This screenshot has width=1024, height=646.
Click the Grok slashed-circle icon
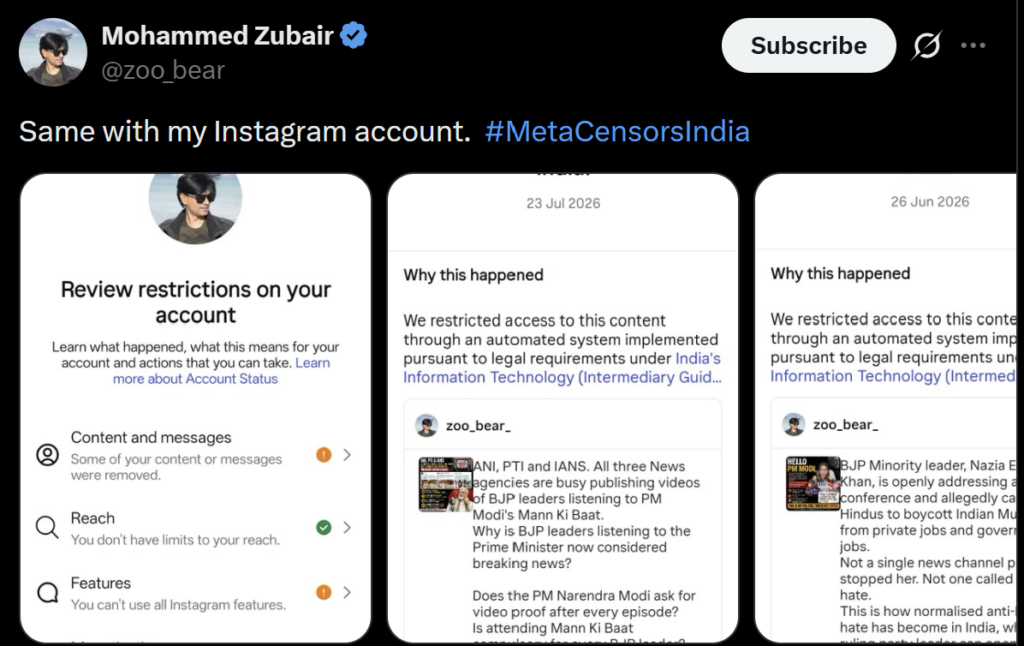pos(927,45)
